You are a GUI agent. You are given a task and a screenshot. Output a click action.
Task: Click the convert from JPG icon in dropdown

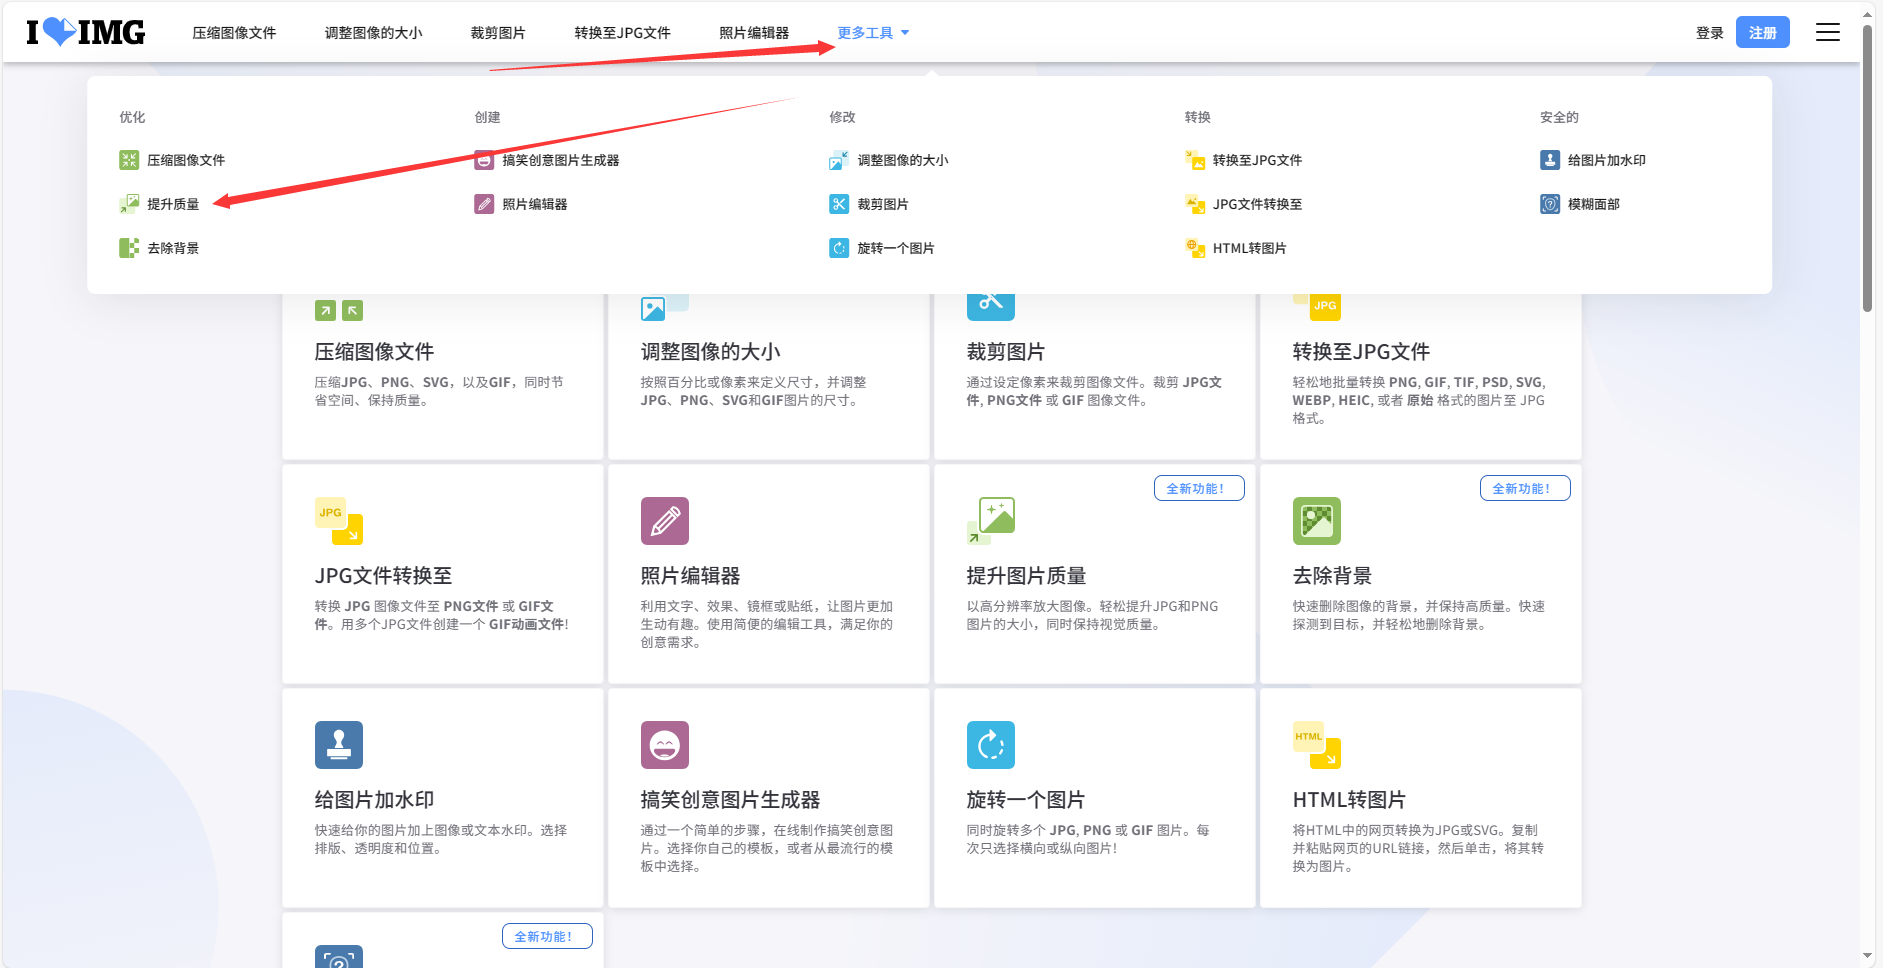click(1195, 204)
